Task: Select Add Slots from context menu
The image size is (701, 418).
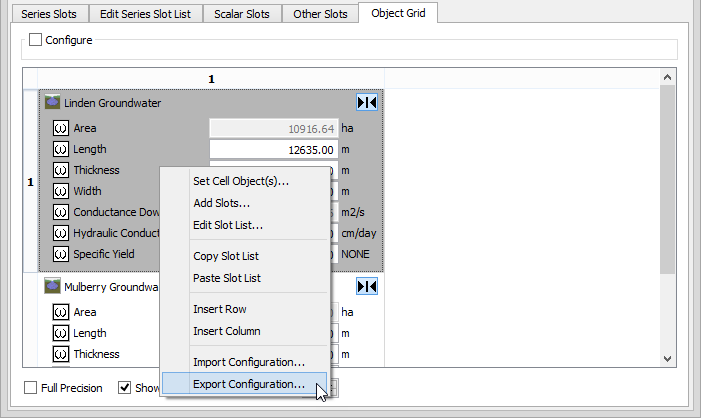Action: [x=221, y=203]
